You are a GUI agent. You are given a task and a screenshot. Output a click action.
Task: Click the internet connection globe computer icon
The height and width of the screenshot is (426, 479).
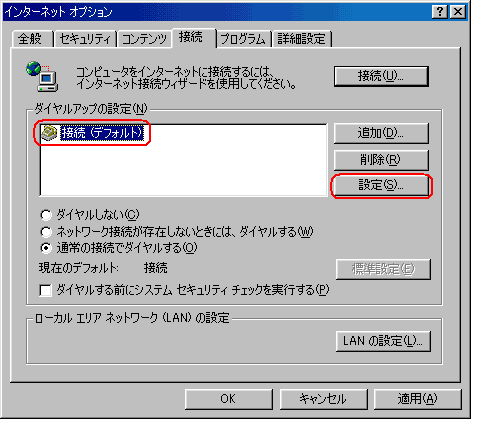point(42,76)
